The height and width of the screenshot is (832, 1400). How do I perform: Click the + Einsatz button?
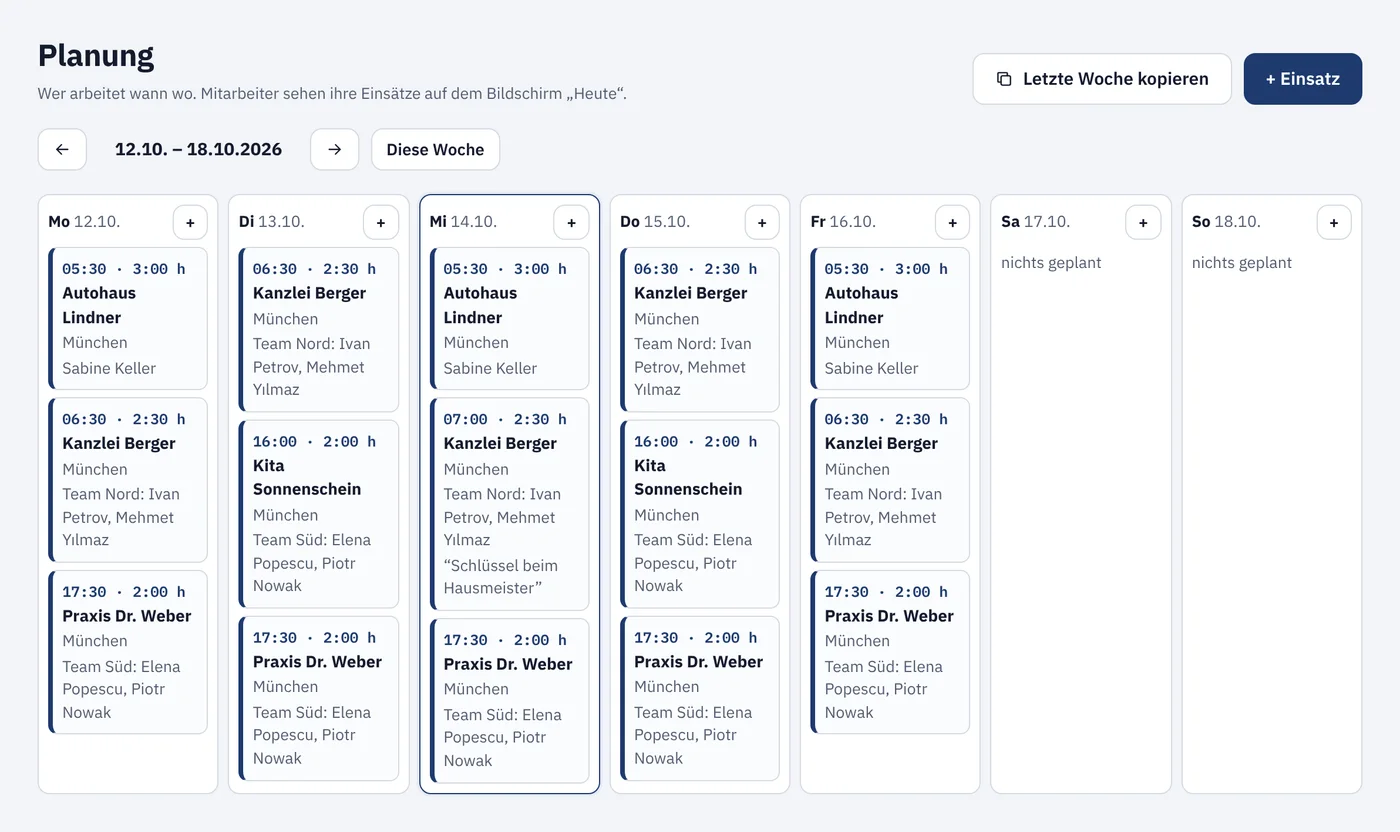1303,79
